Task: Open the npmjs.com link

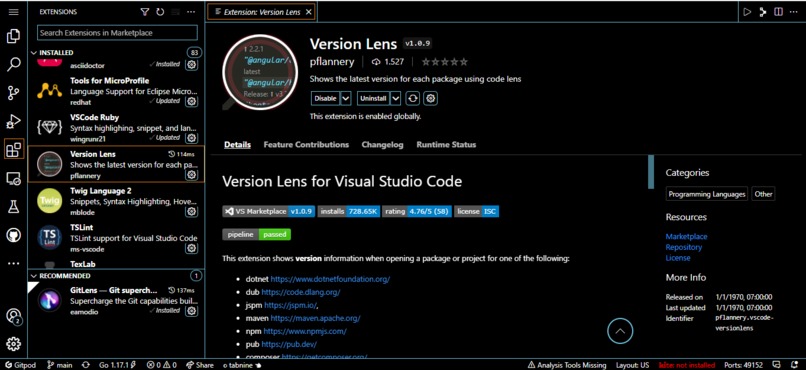Action: pyautogui.click(x=305, y=331)
